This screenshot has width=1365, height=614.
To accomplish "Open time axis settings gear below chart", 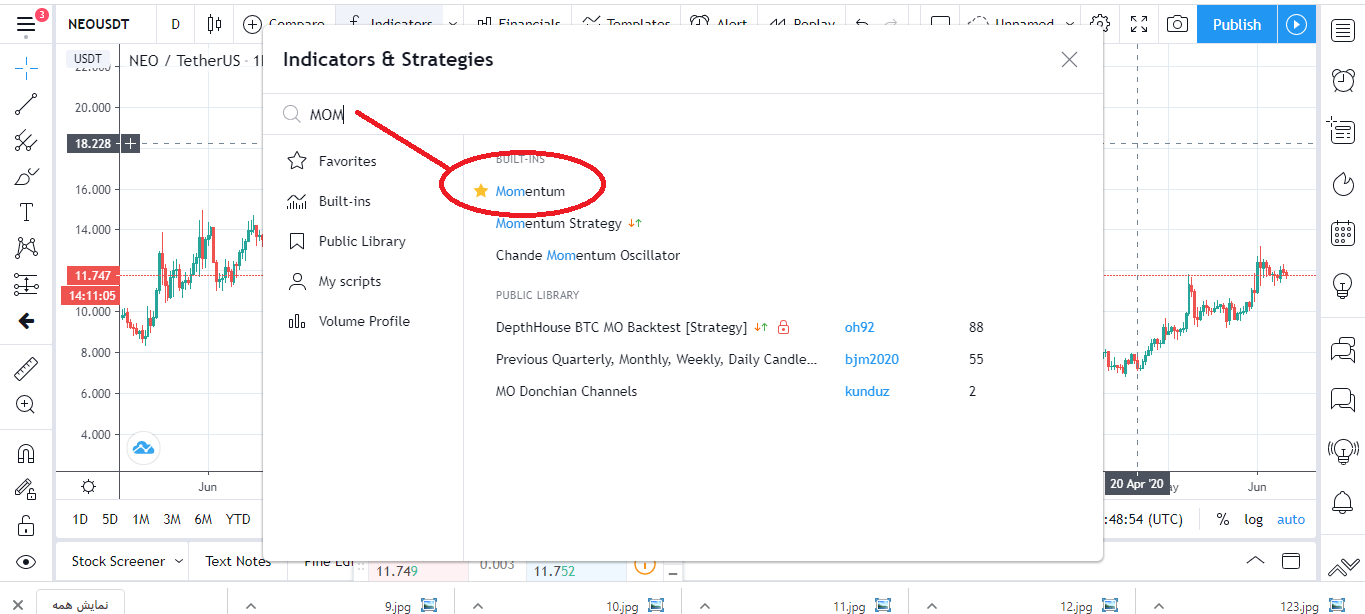I will point(89,487).
